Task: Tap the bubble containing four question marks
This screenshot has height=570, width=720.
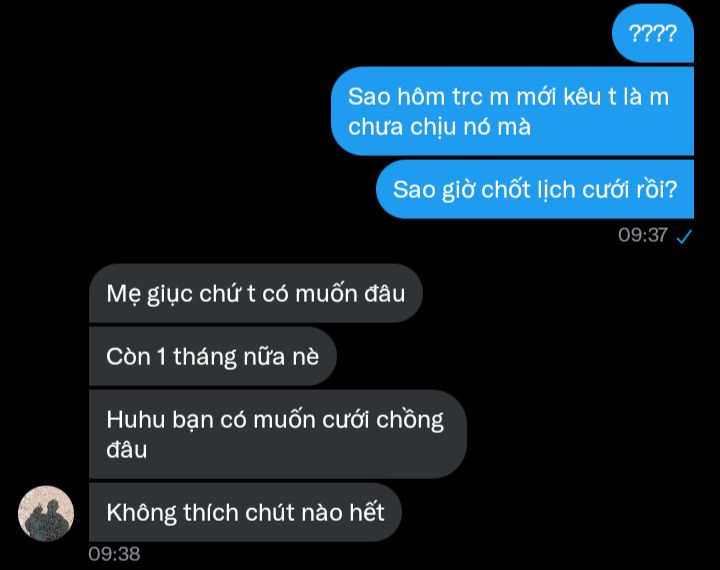Action: [x=652, y=33]
